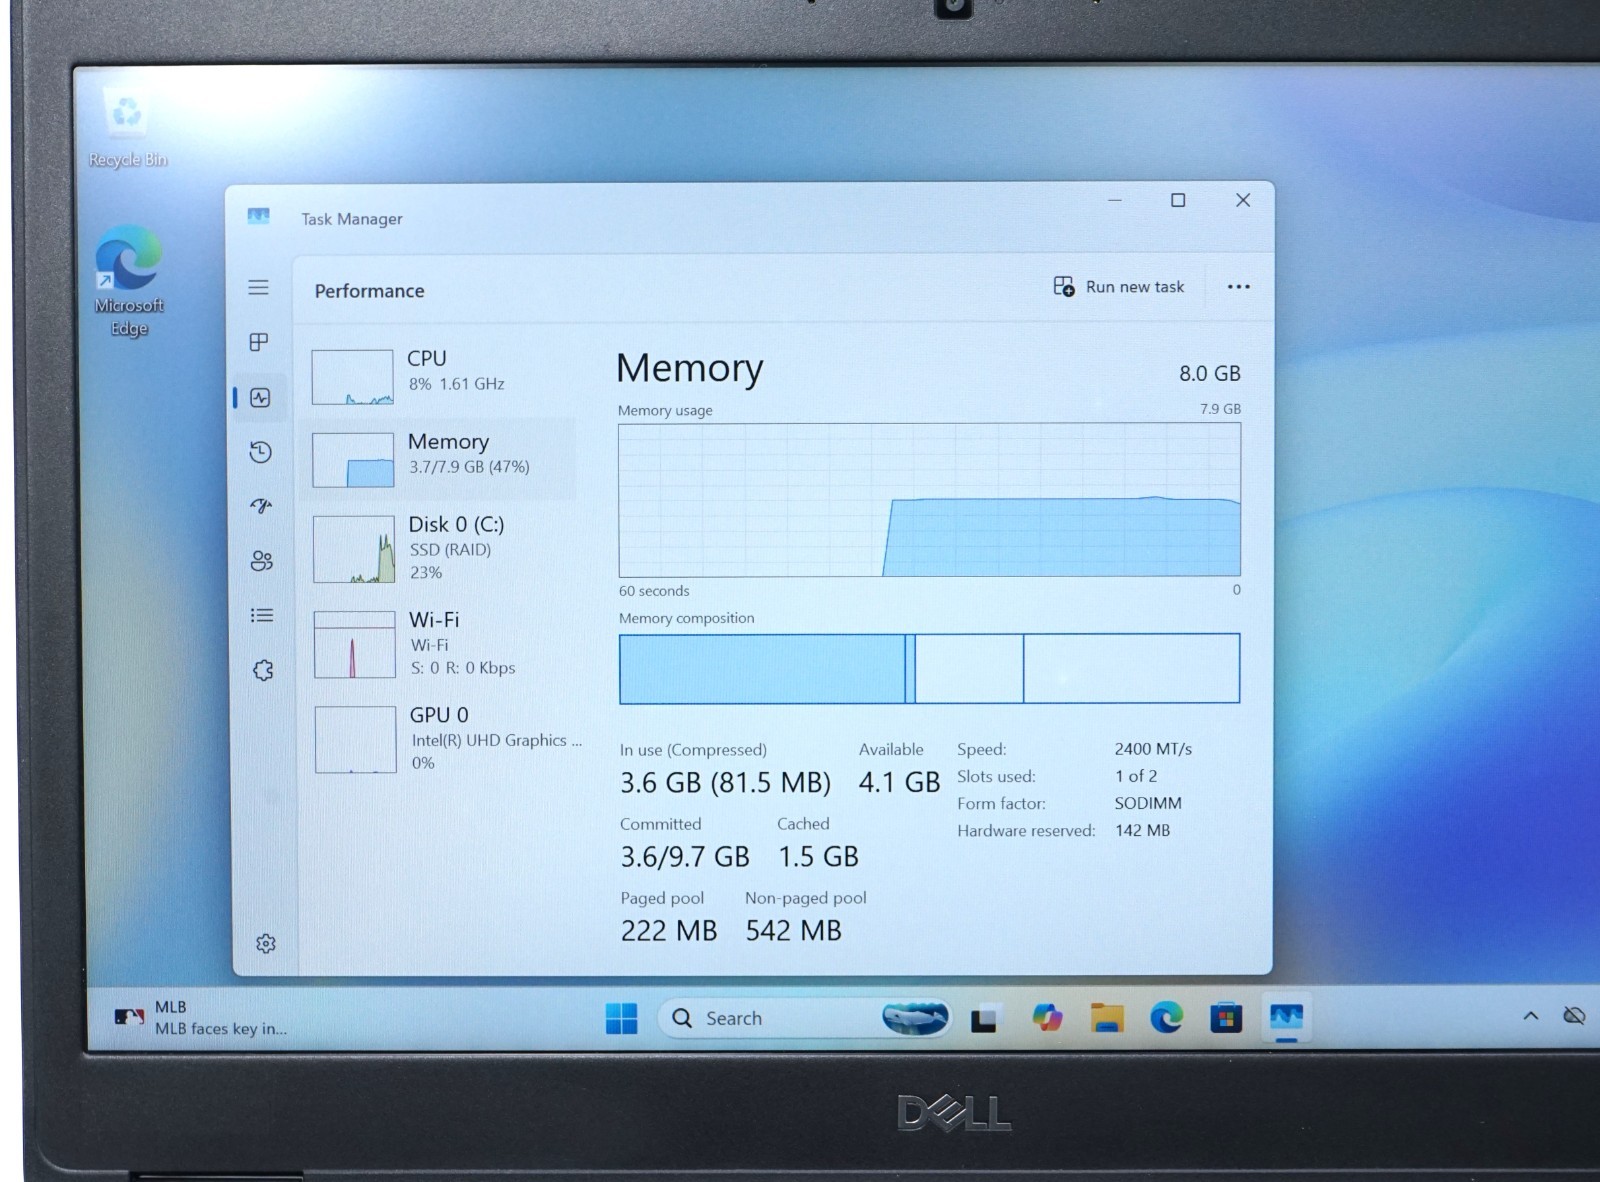1600x1182 pixels.
Task: Select the Memory performance entry
Action: 440,458
